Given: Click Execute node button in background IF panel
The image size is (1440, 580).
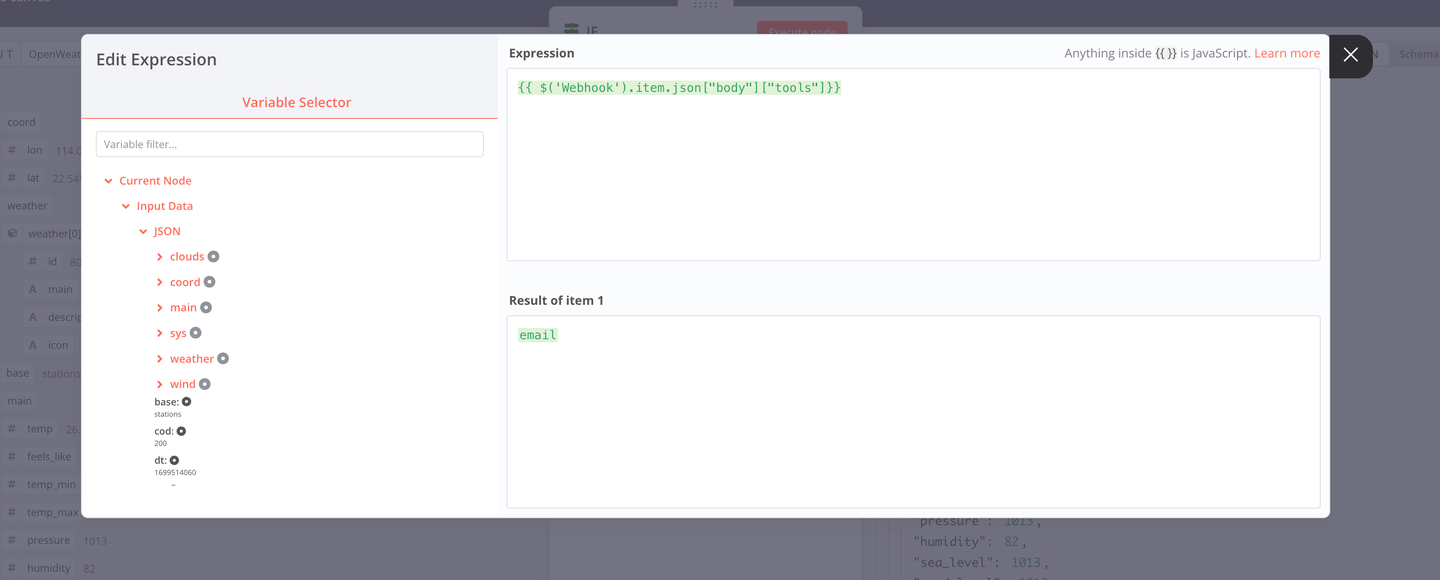Looking at the screenshot, I should pos(802,31).
